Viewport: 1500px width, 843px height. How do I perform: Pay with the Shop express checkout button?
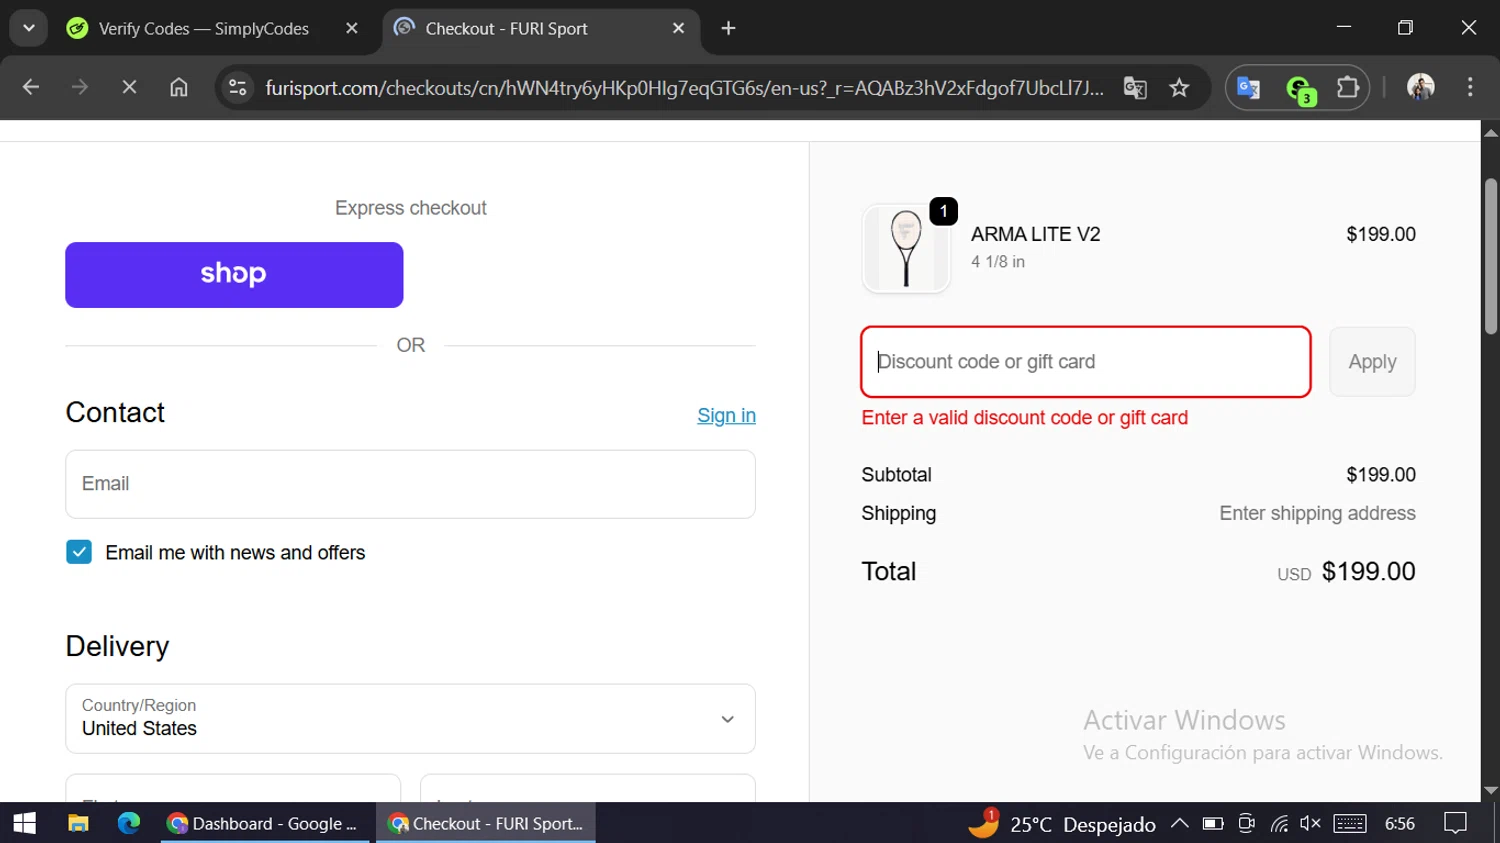click(x=234, y=275)
